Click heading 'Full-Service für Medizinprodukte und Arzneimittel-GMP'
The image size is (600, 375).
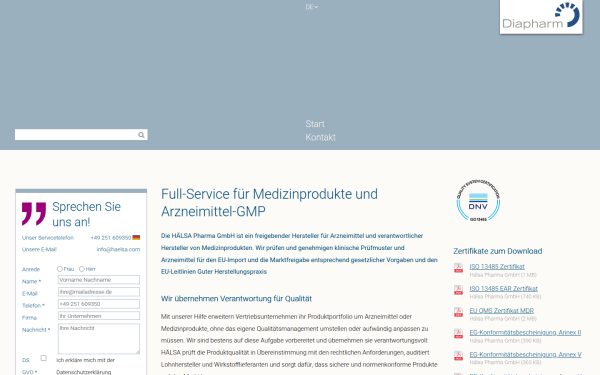coord(269,202)
